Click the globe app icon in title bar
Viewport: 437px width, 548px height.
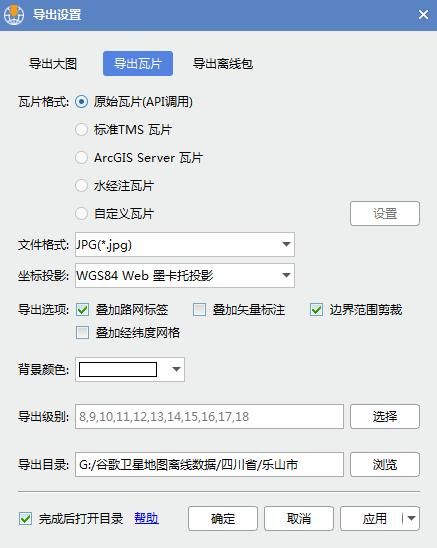pos(14,15)
